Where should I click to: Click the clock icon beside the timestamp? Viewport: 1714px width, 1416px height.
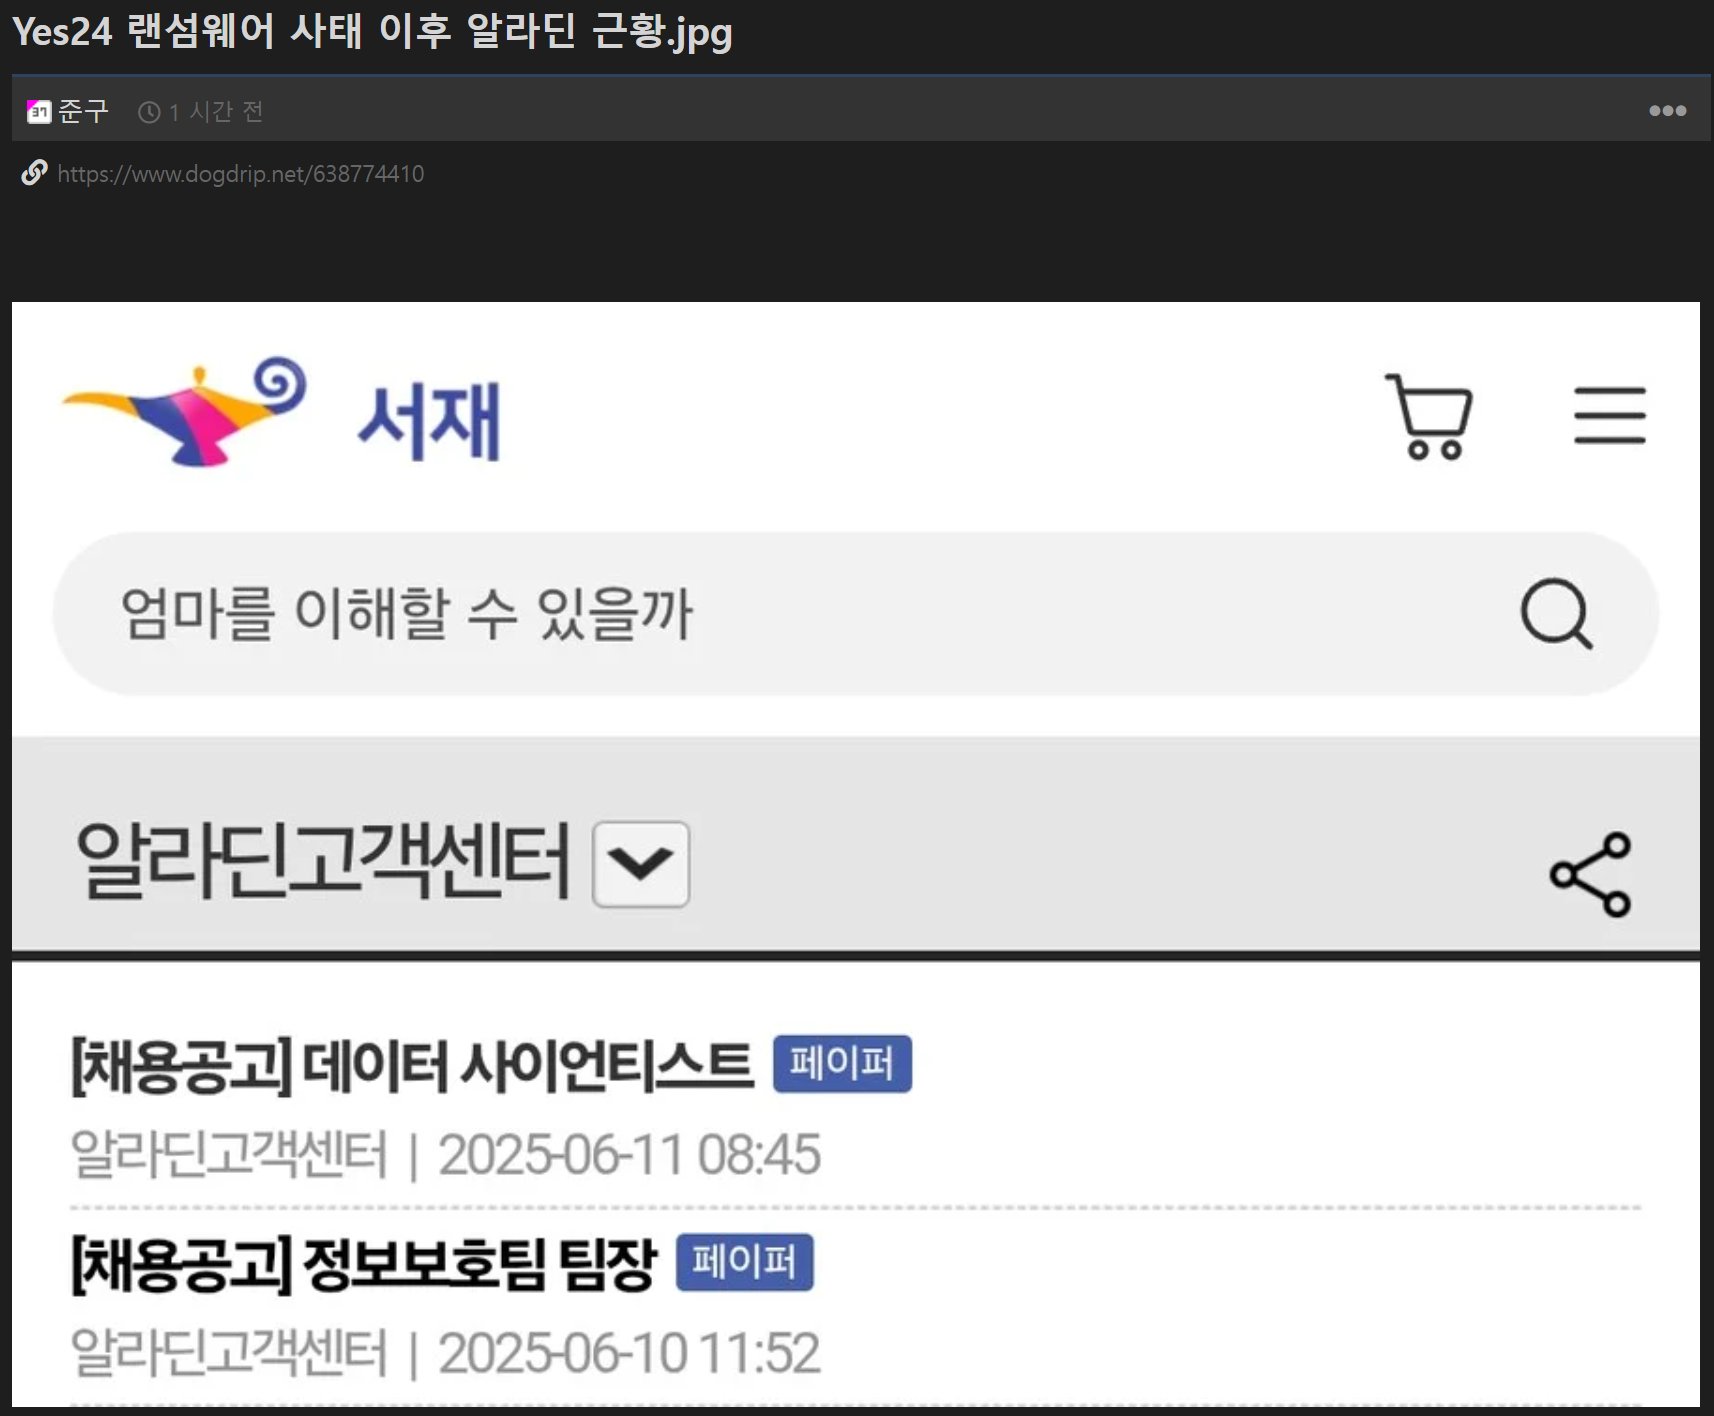click(149, 112)
